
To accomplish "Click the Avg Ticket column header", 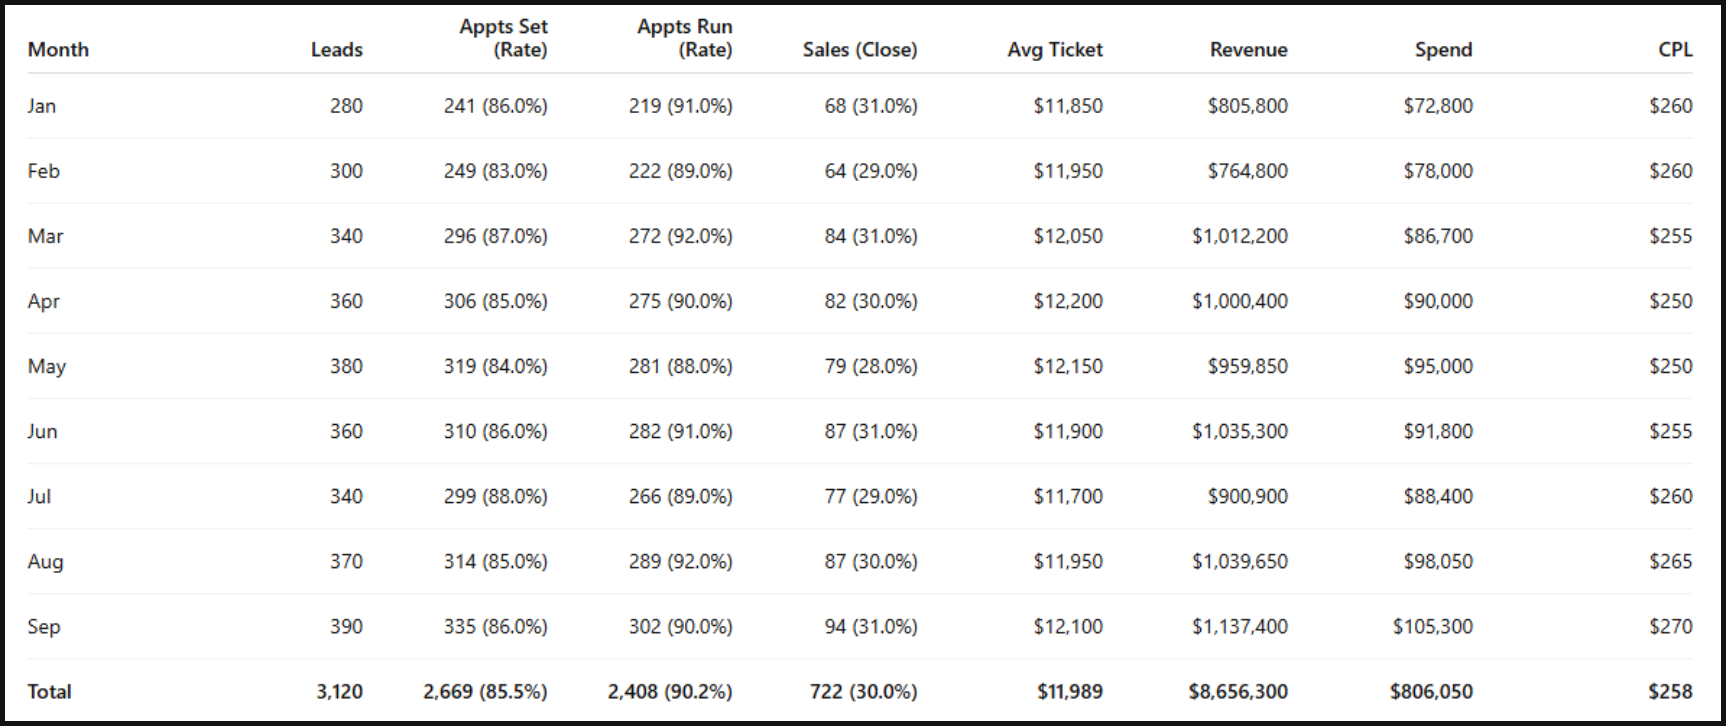I will pyautogui.click(x=1054, y=49).
